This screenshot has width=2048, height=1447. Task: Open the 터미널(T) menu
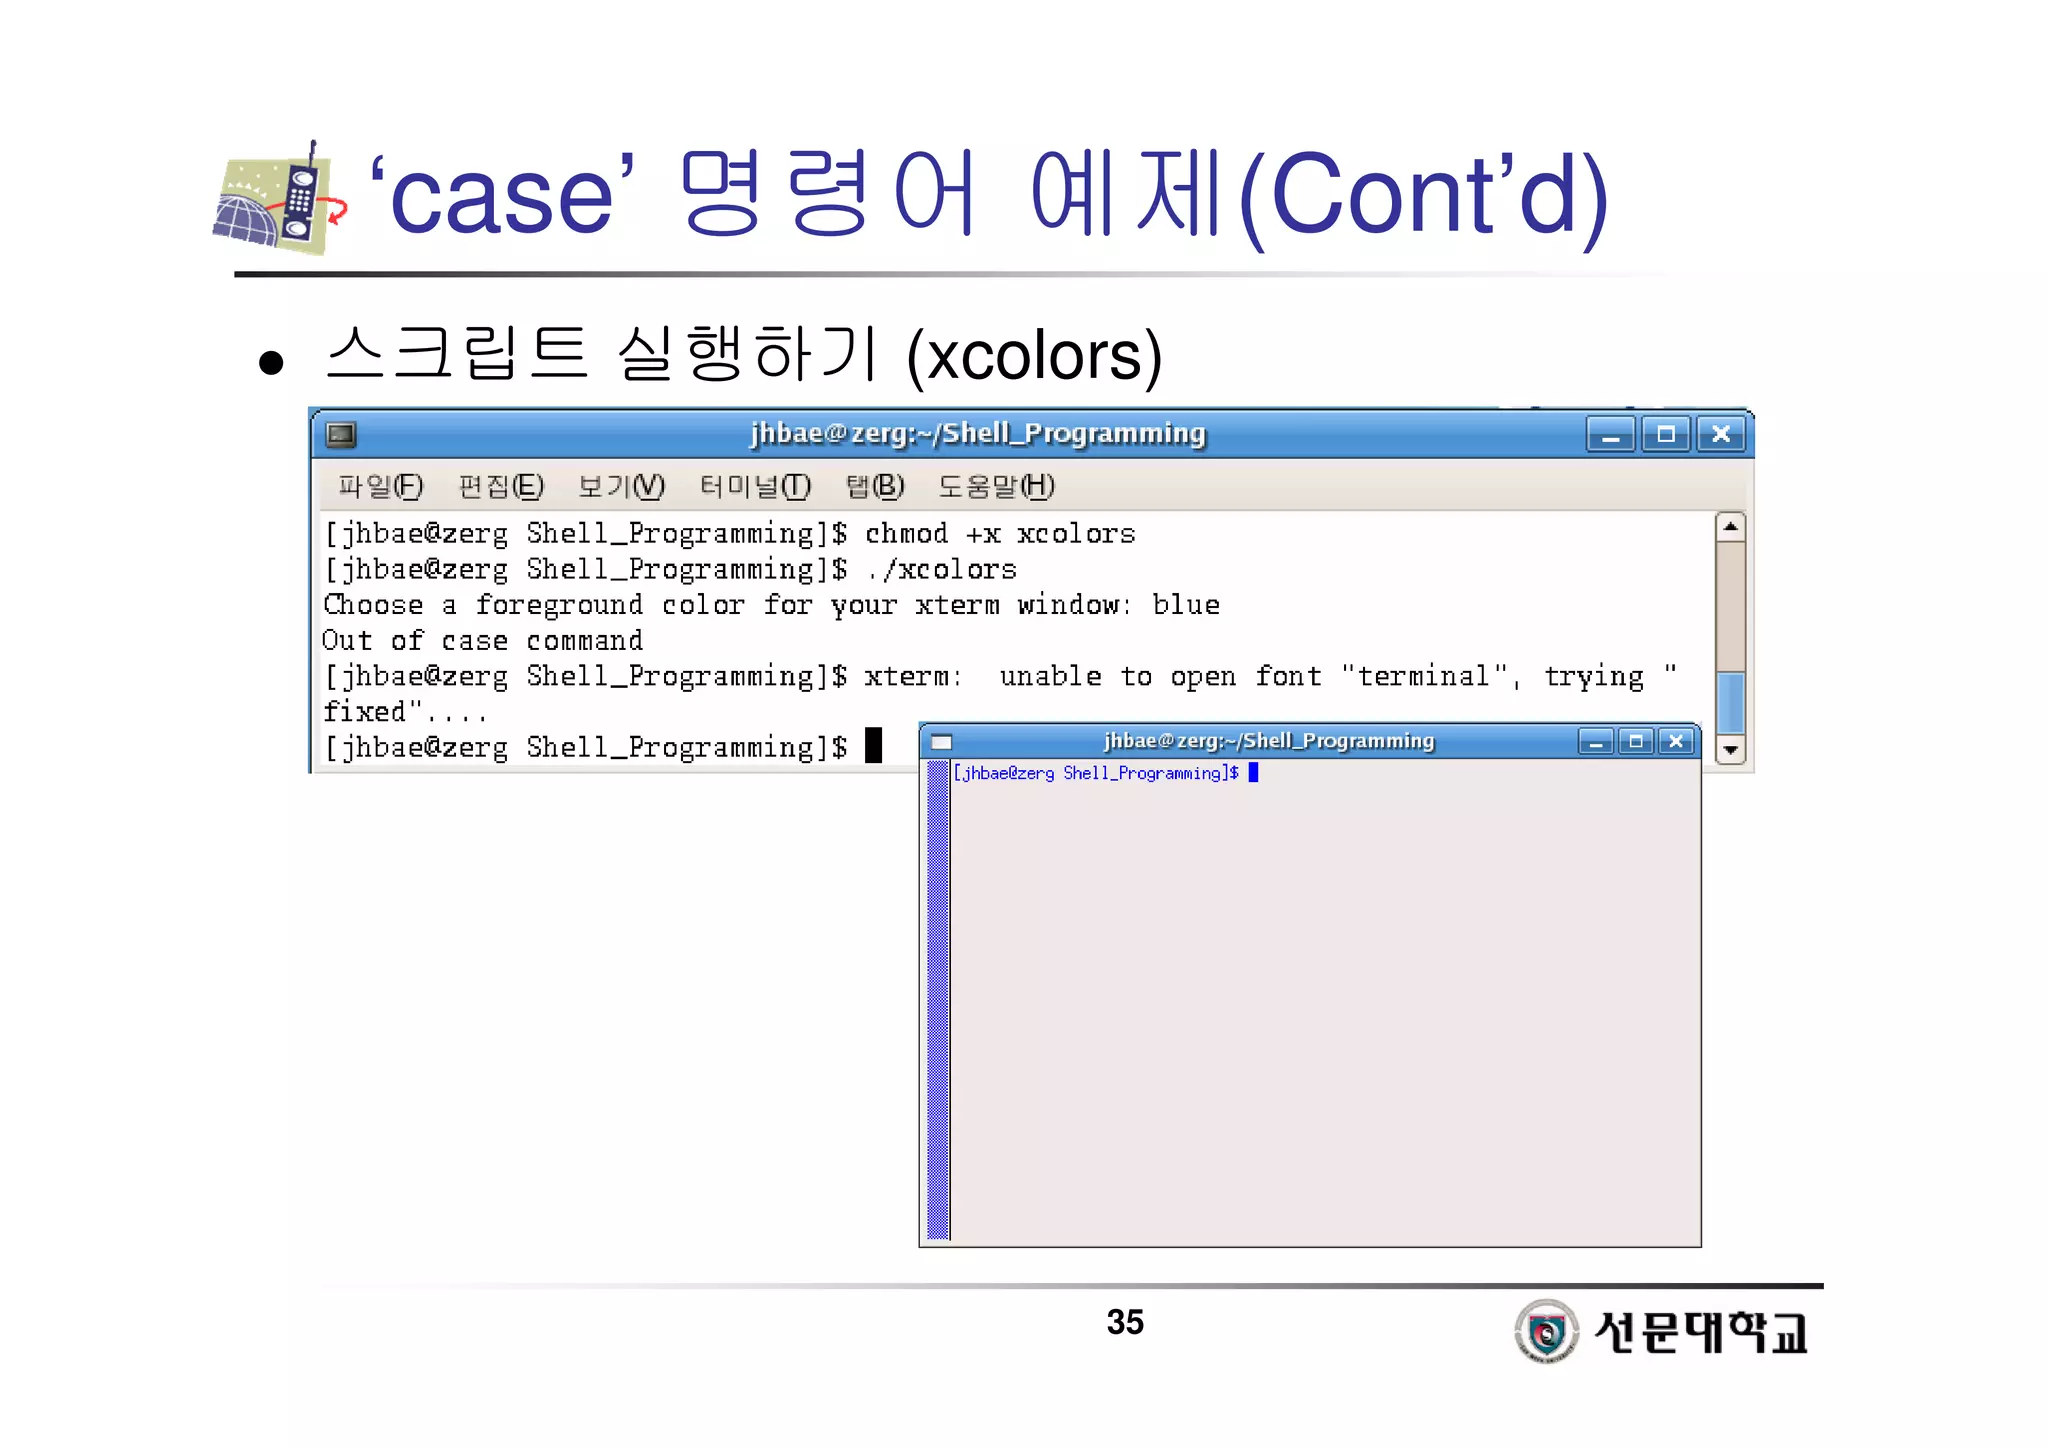pos(755,486)
